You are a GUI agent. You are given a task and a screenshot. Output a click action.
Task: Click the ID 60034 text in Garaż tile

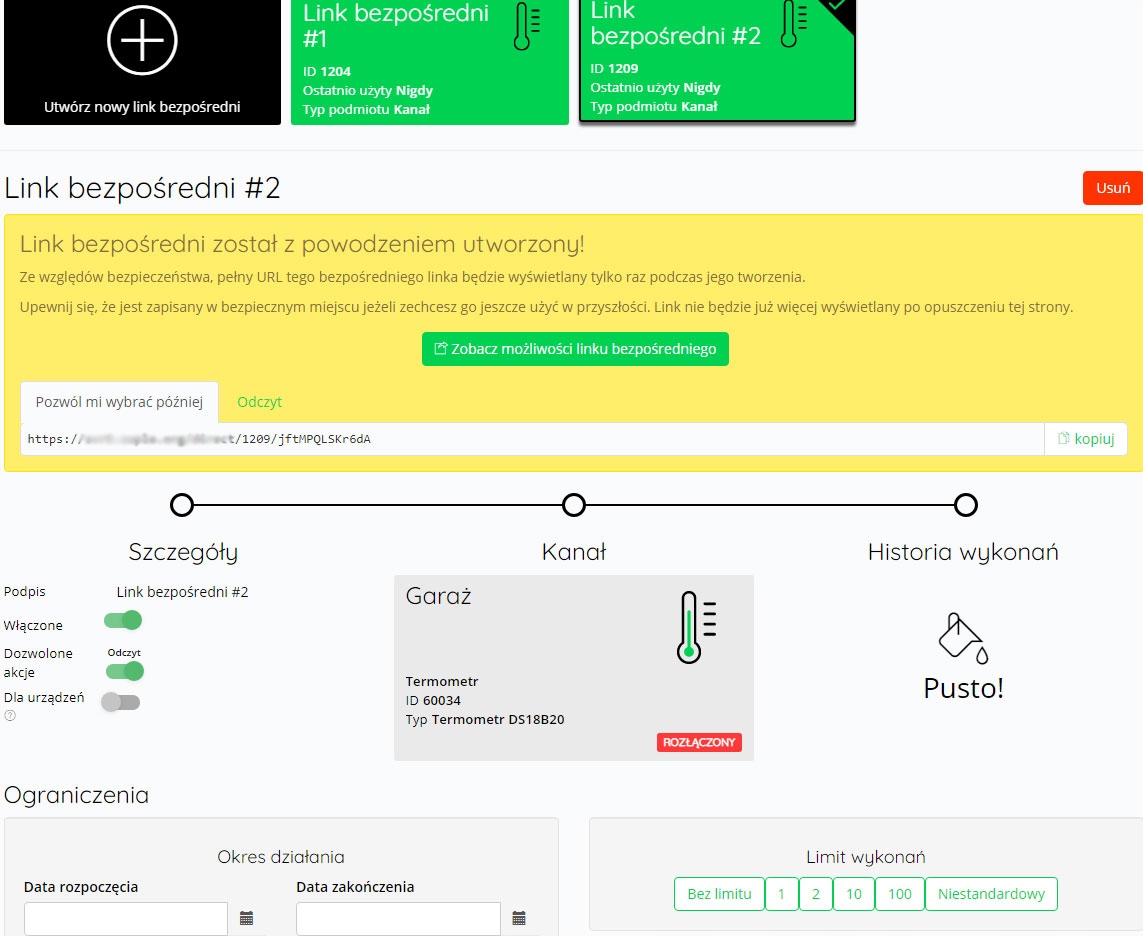(433, 701)
